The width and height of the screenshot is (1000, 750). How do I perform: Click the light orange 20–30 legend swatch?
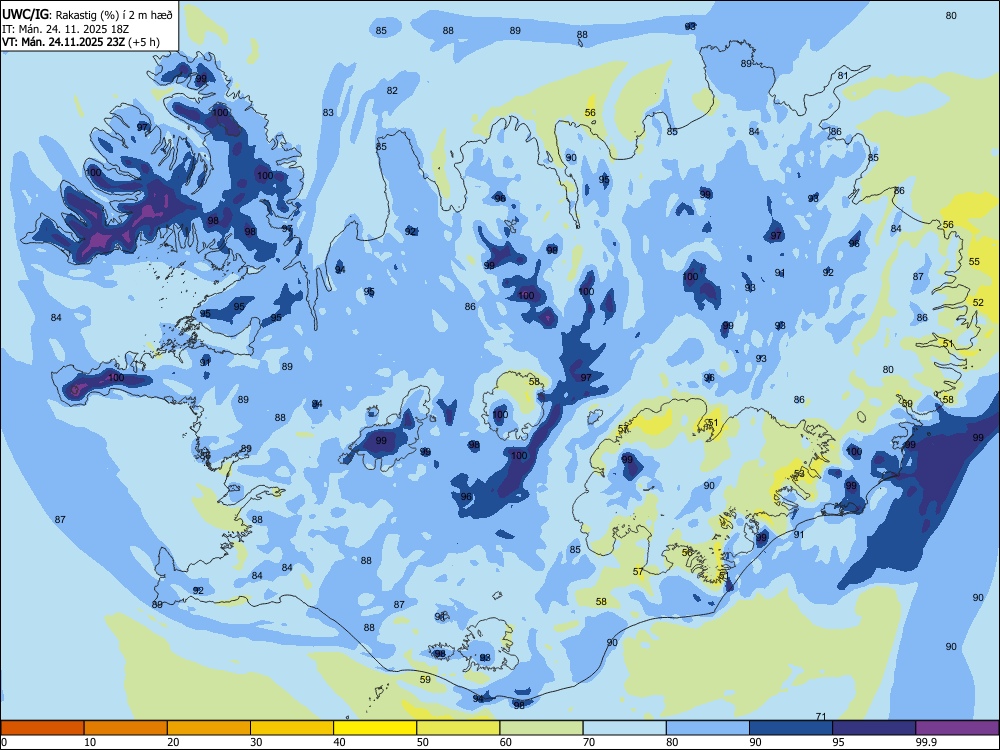click(209, 728)
